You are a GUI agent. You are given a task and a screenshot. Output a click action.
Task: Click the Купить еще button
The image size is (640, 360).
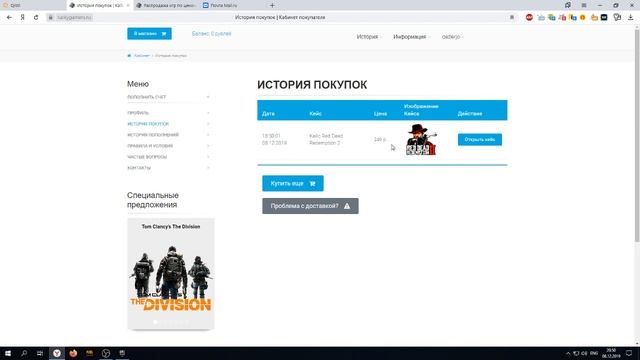pos(293,183)
